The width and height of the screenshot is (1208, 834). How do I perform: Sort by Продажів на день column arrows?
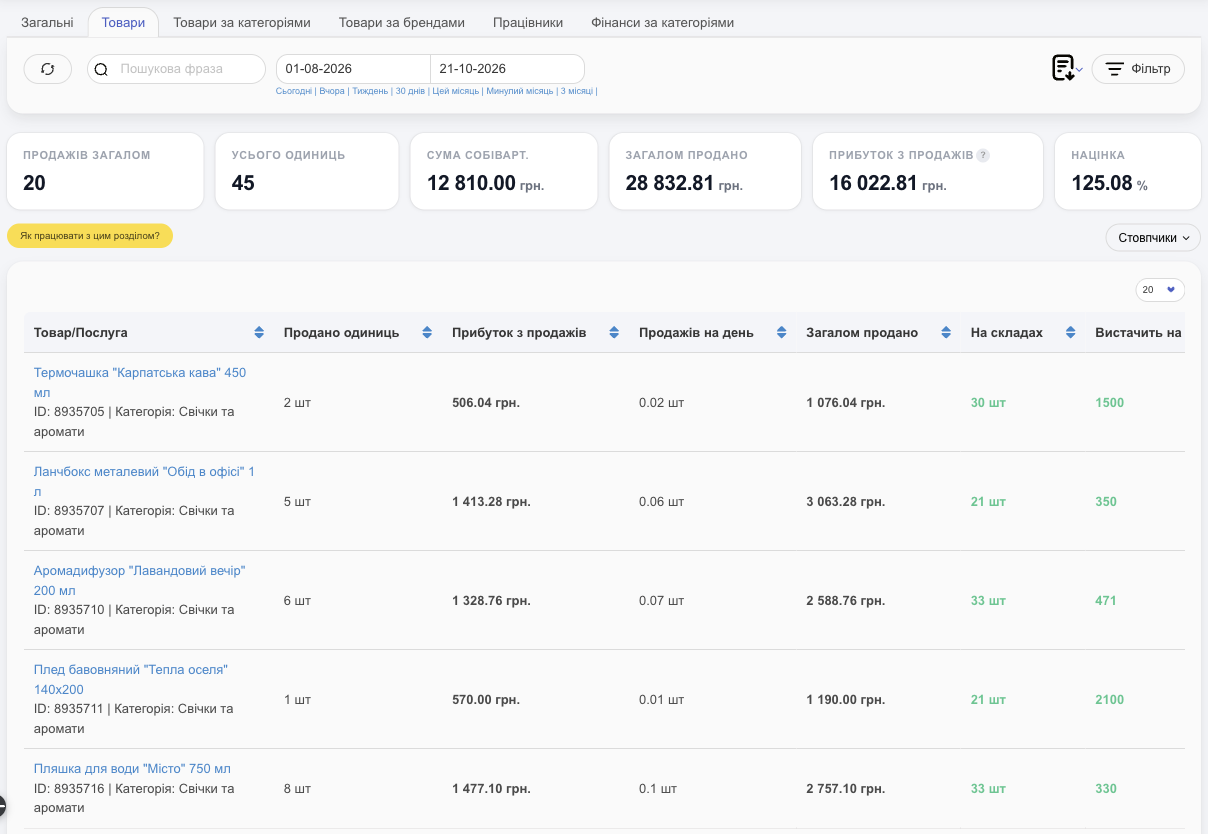(781, 333)
